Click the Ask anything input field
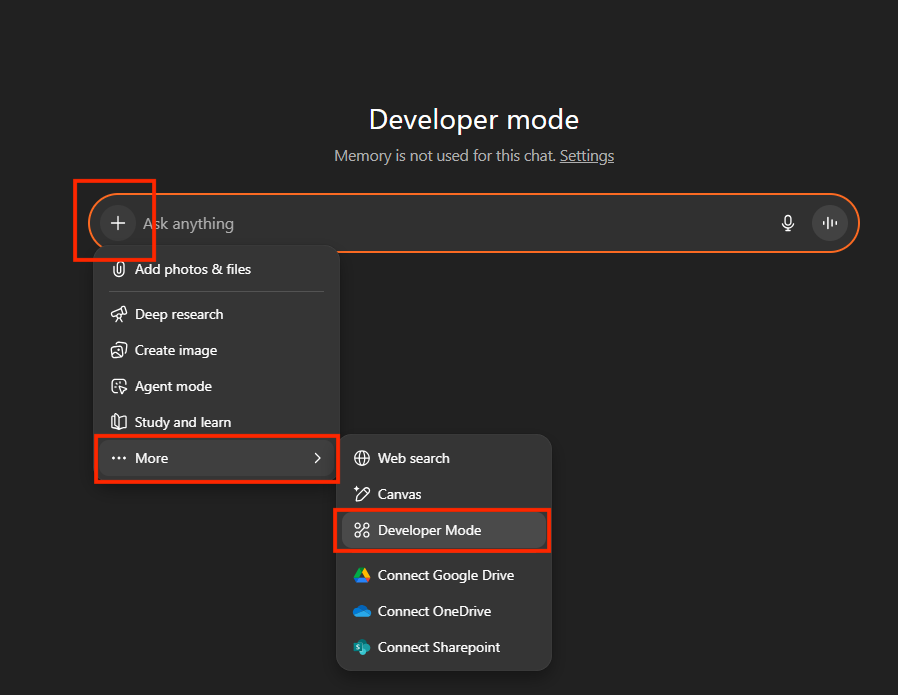The height and width of the screenshot is (695, 898). click(x=450, y=223)
